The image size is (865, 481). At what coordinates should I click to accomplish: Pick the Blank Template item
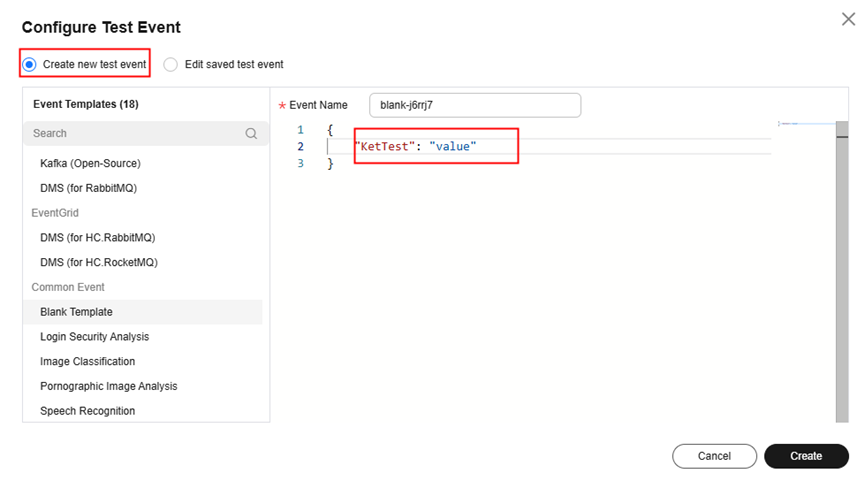click(77, 312)
